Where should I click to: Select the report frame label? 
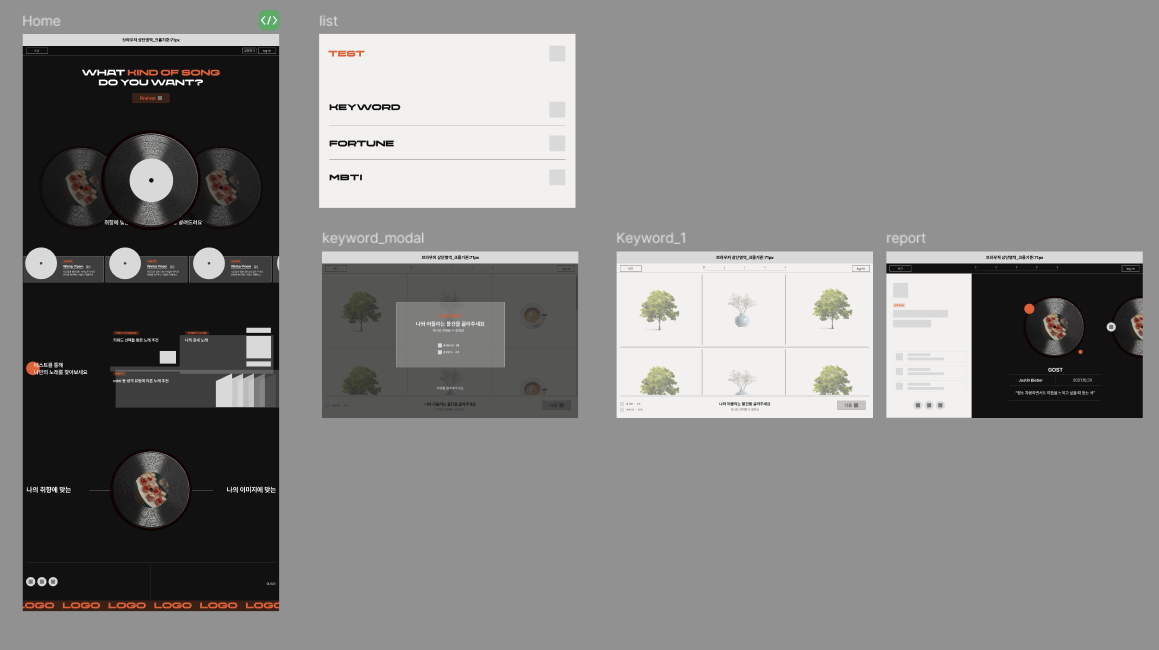[x=905, y=238]
